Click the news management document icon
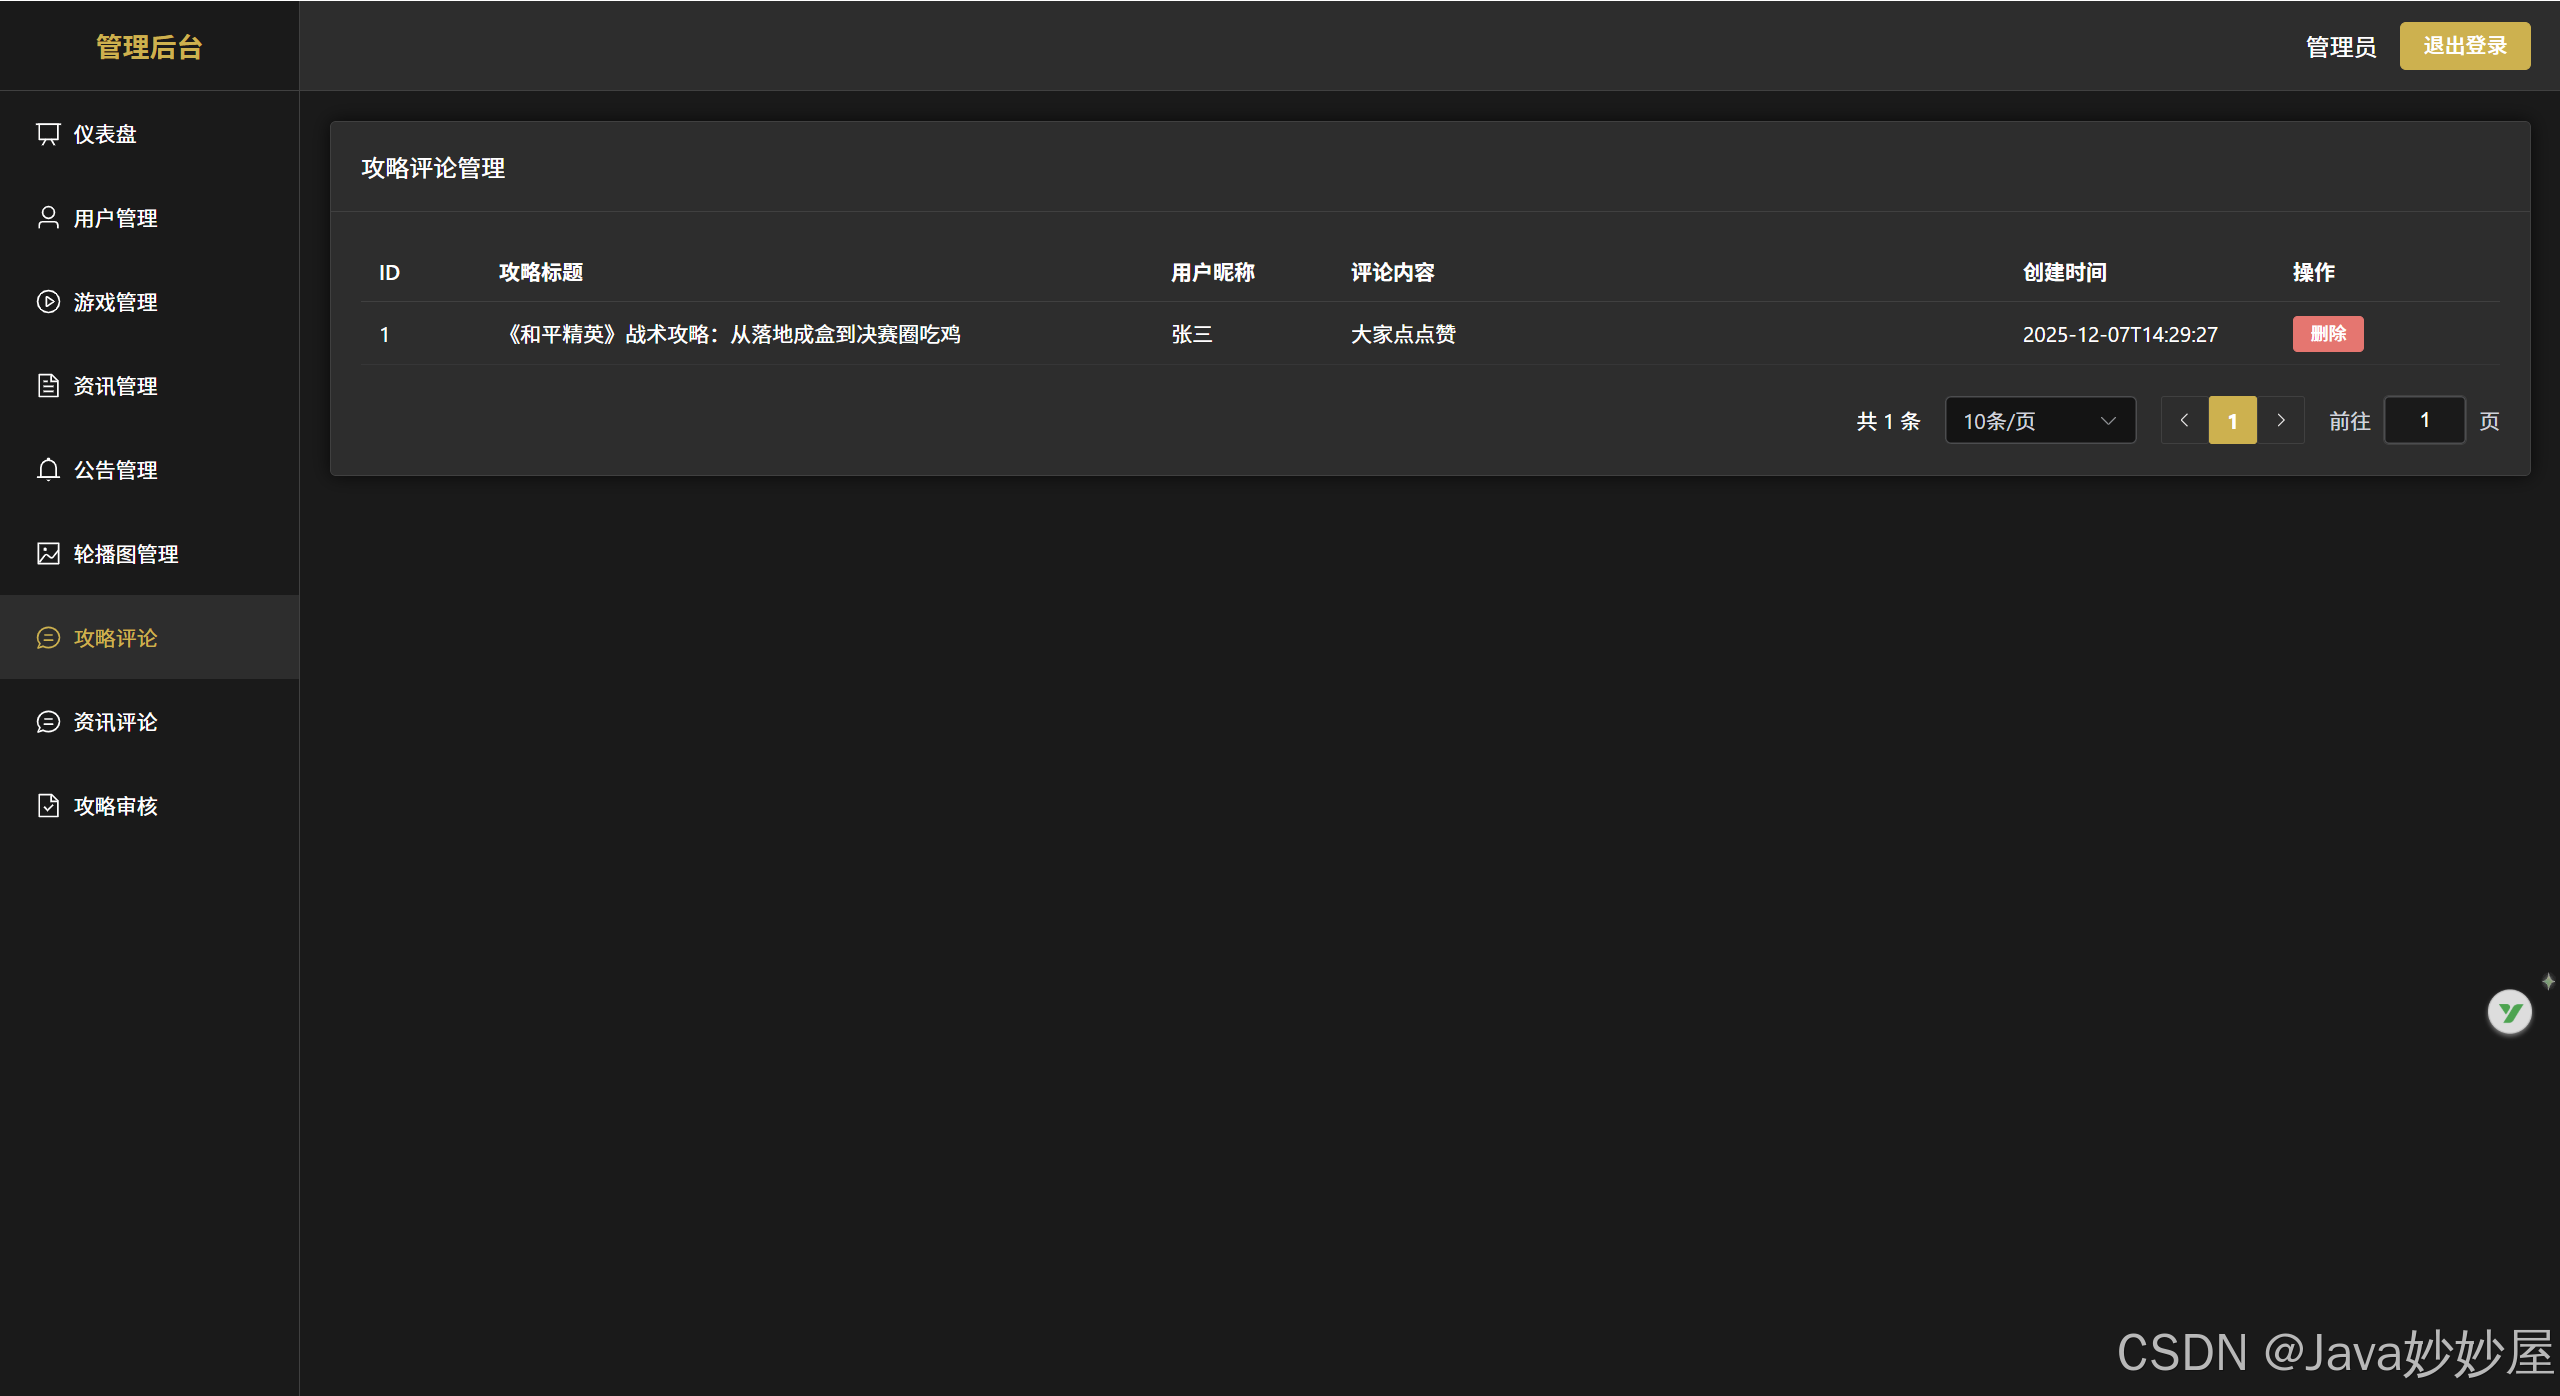 pyautogui.click(x=48, y=386)
